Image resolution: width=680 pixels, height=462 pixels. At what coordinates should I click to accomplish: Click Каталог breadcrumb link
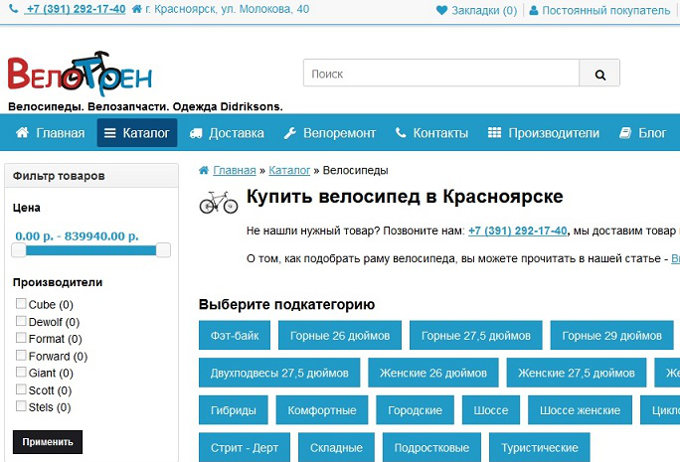point(289,170)
